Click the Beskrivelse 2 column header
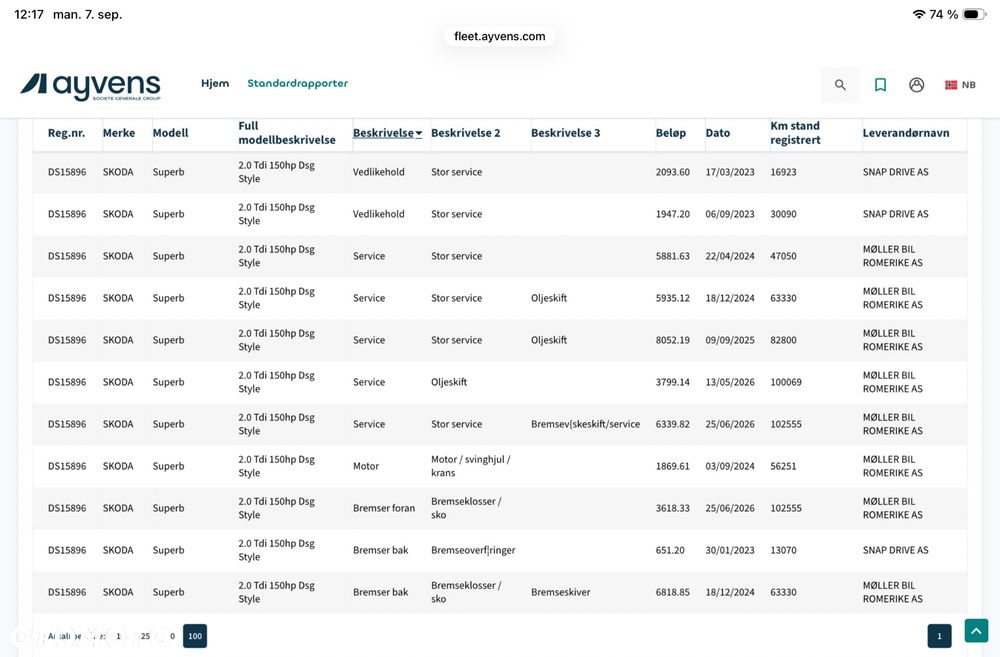 click(x=466, y=133)
